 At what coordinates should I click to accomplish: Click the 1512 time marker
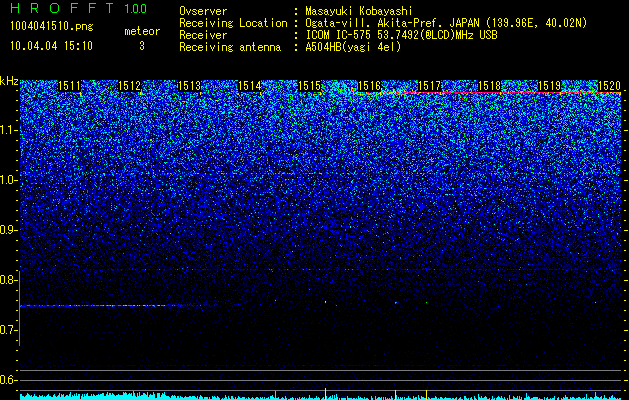pyautogui.click(x=130, y=86)
